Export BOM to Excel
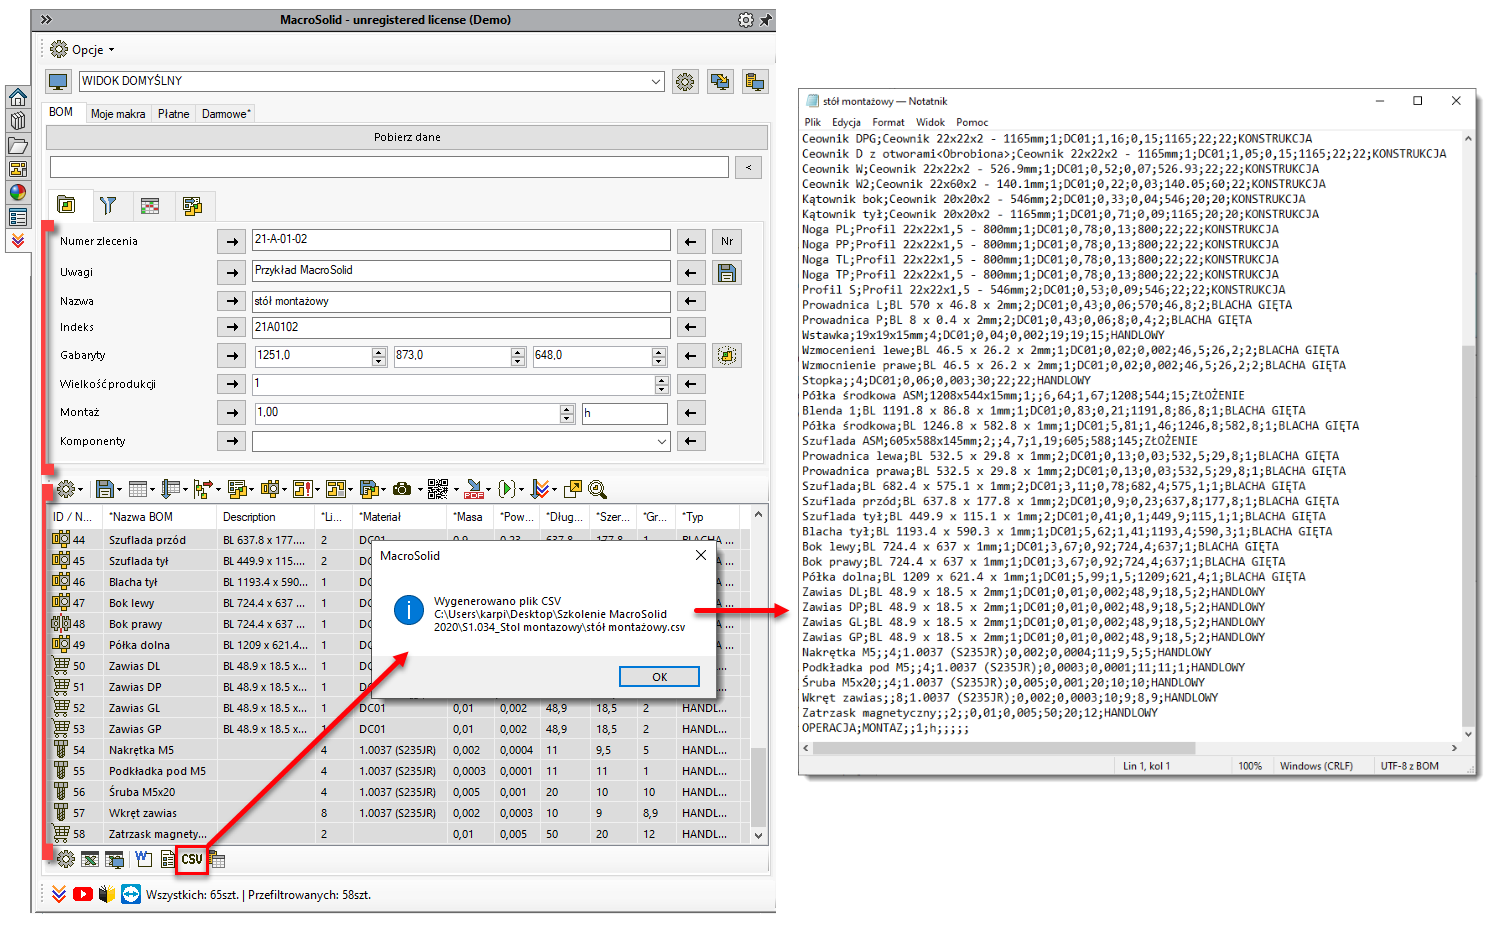The image size is (1489, 927). click(x=90, y=859)
